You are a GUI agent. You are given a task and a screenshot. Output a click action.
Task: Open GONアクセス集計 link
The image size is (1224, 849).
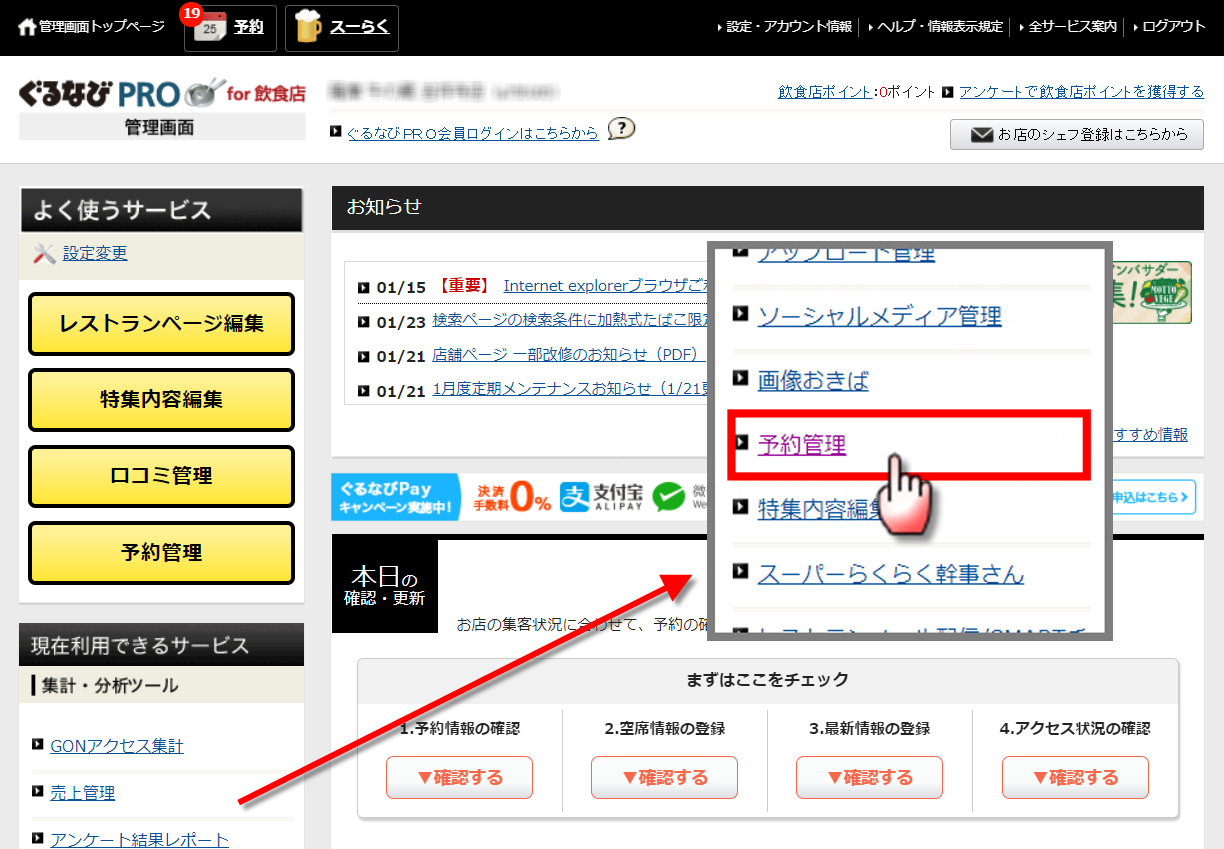pos(117,746)
